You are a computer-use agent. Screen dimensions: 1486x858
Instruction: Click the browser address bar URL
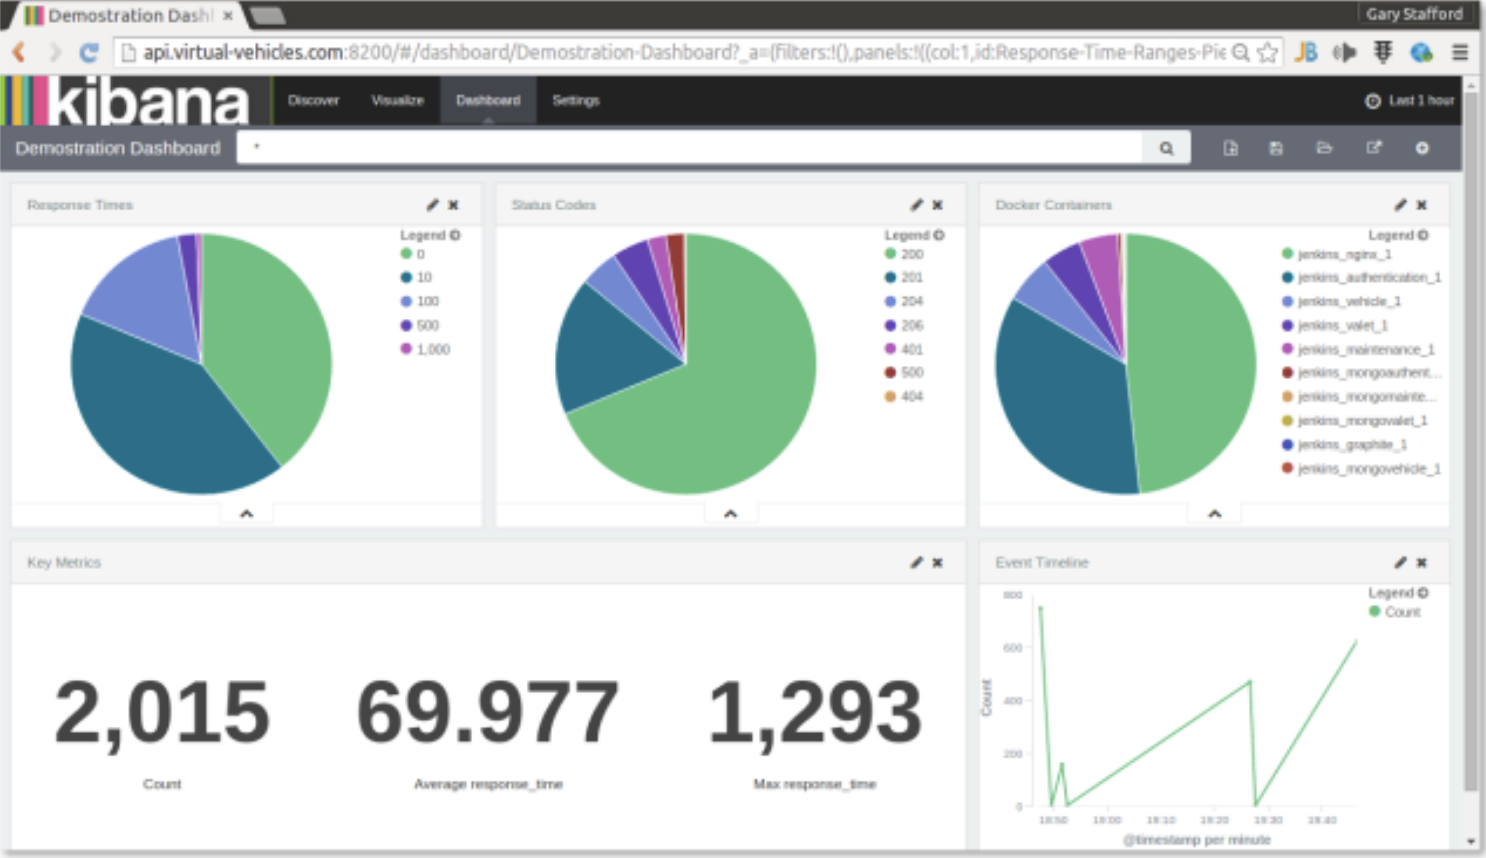click(x=684, y=52)
